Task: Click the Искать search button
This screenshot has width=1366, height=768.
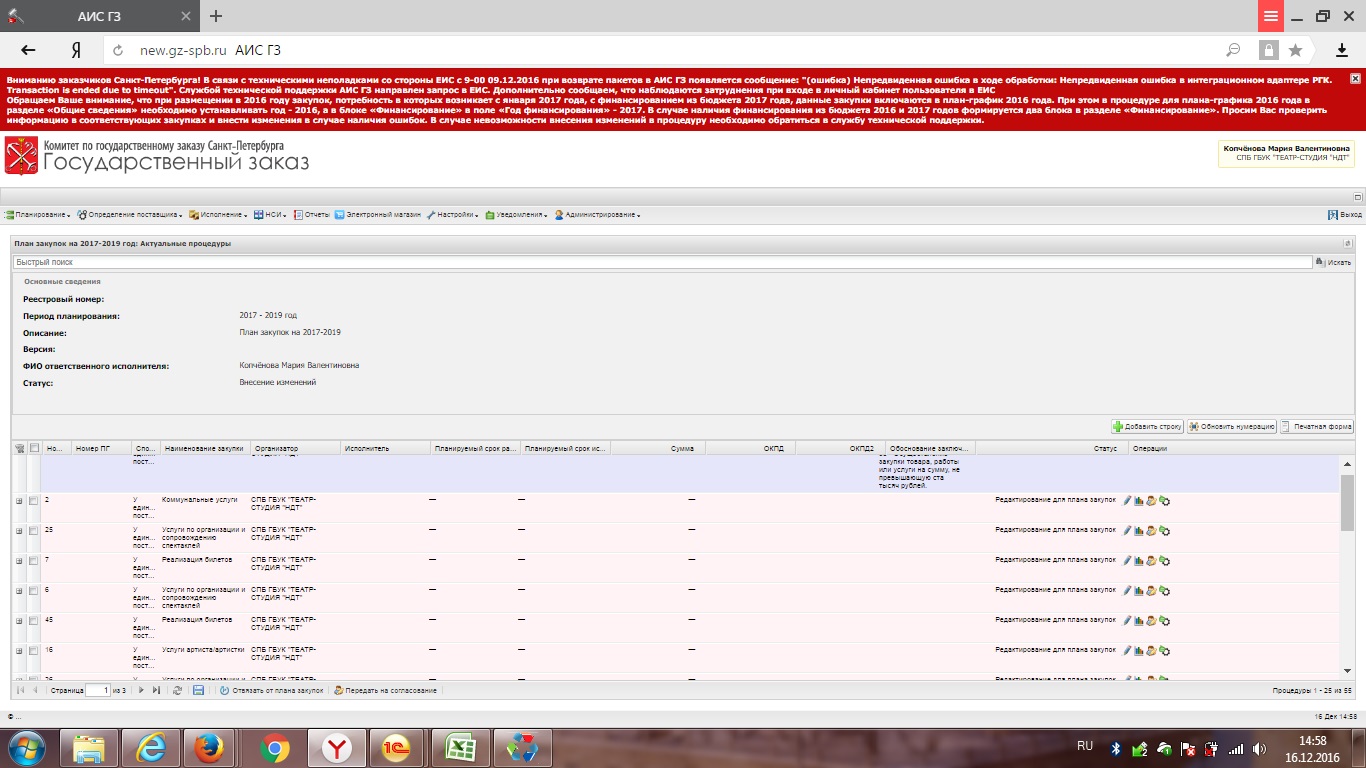Action: coord(1335,262)
